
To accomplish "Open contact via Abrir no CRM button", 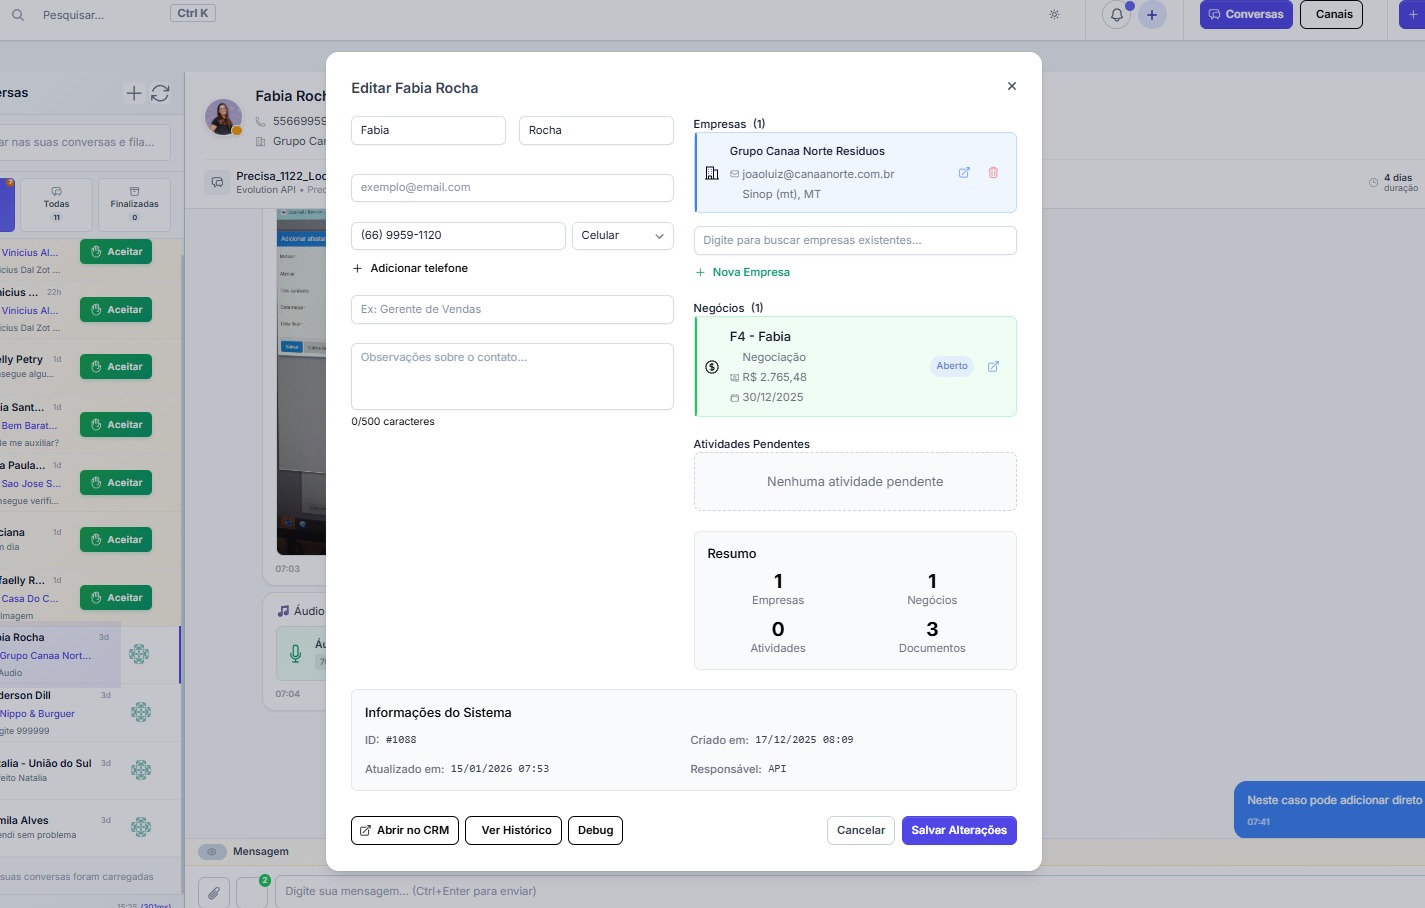I will [x=405, y=831].
